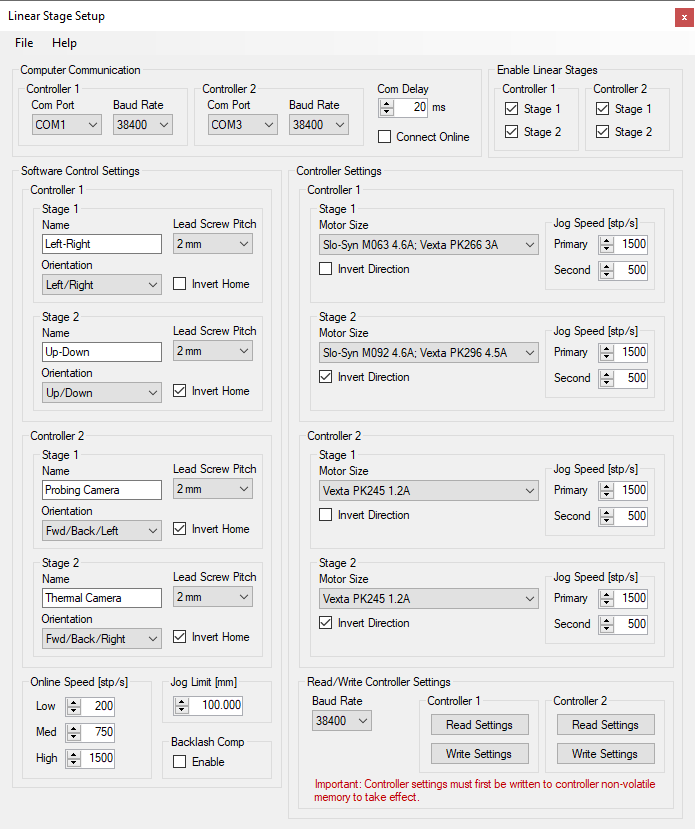Expand Controller 2 Stage 2 Motor Size list
This screenshot has width=695, height=829.
429,598
